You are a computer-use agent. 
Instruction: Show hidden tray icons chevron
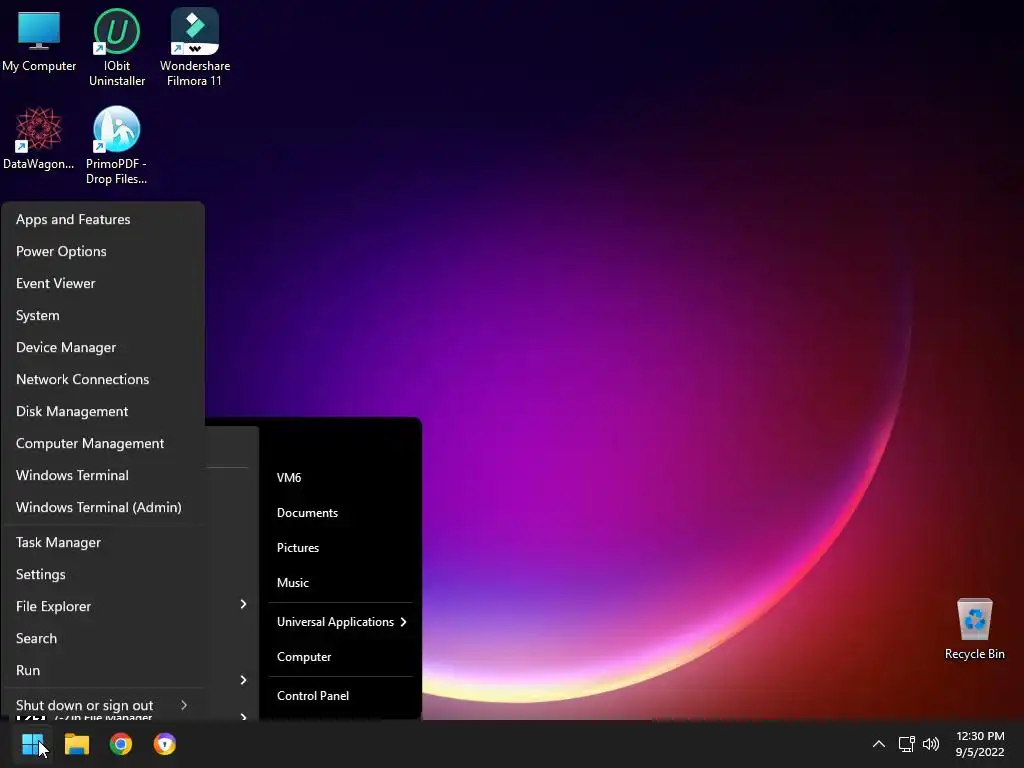[x=879, y=744]
